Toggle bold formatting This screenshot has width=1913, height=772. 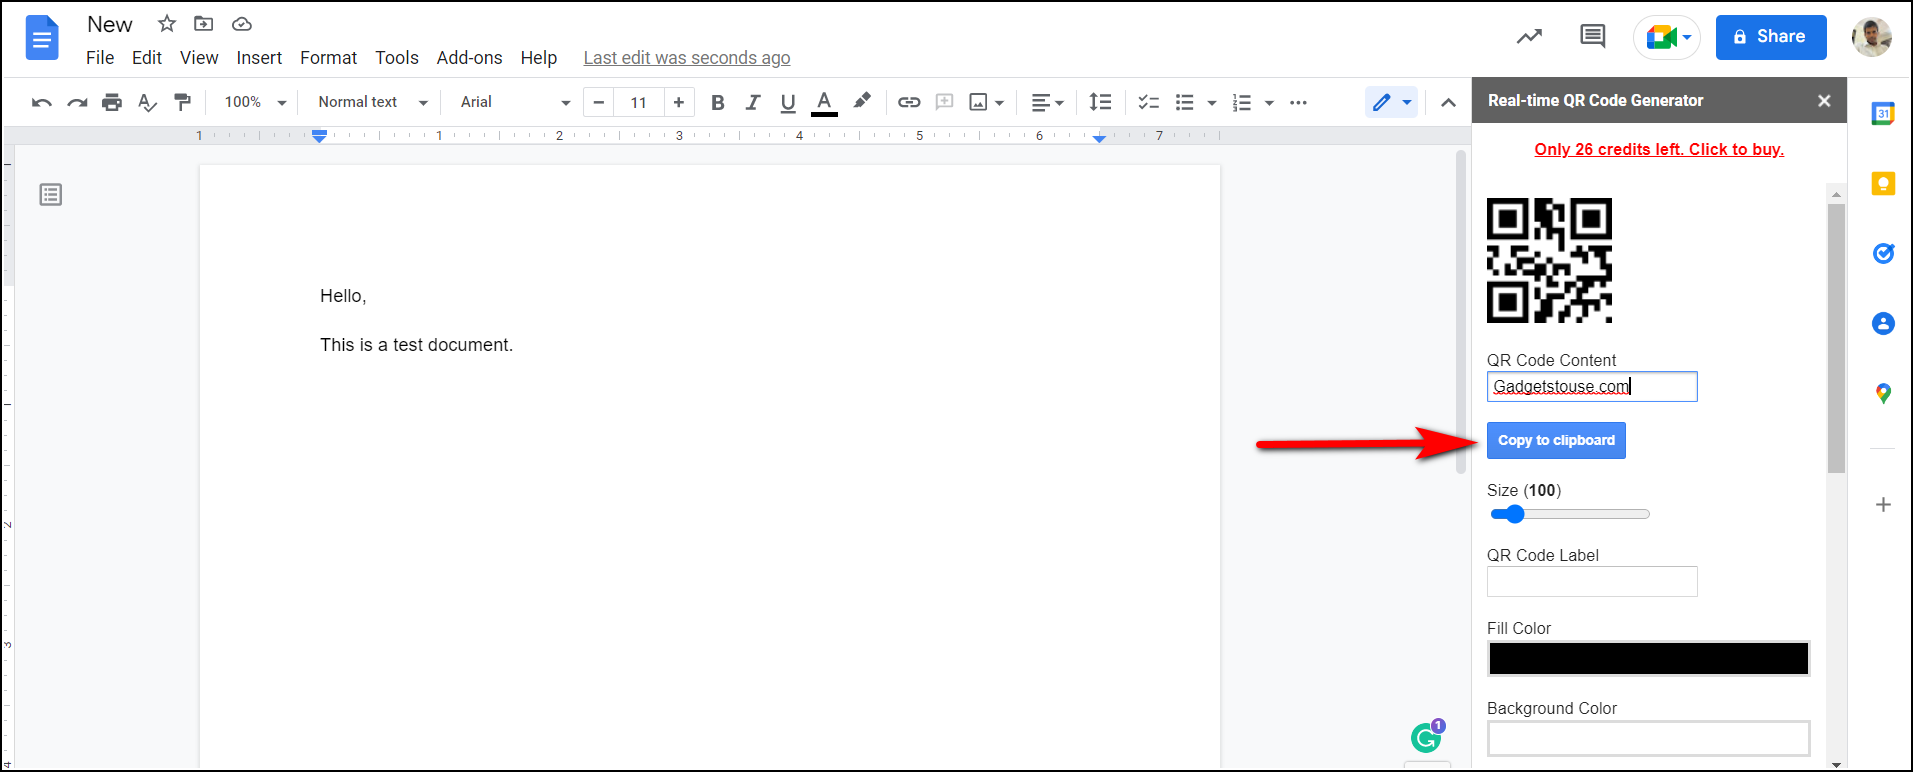[717, 102]
